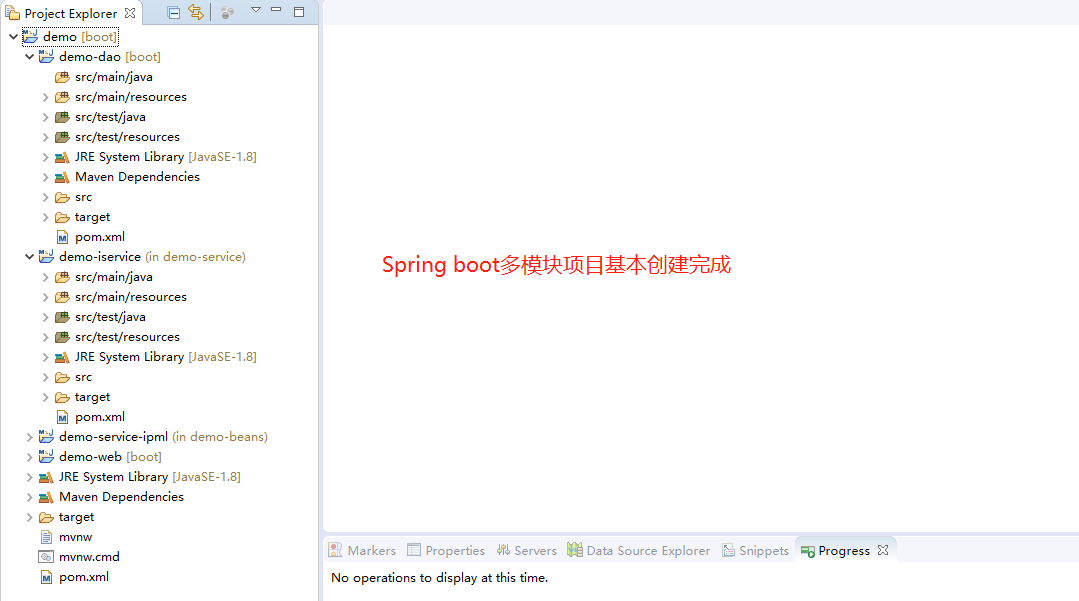
Task: Click src/test/resources folder icon in demo-iservice
Action: [62, 337]
